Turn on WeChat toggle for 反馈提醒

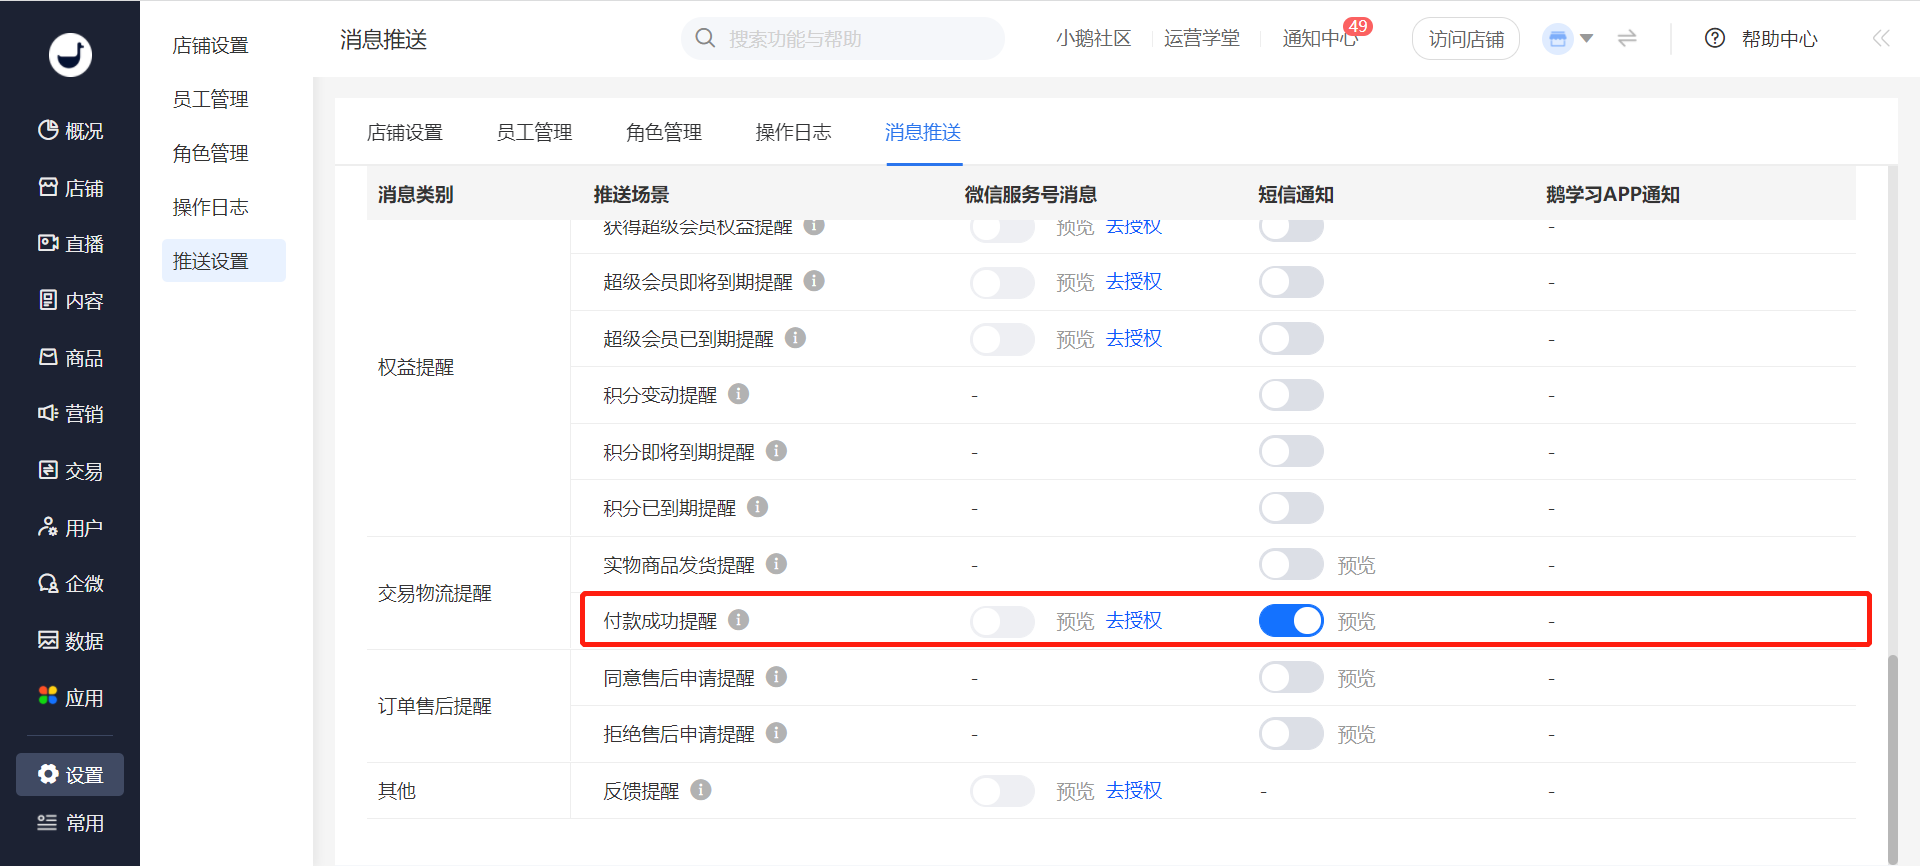point(1002,791)
